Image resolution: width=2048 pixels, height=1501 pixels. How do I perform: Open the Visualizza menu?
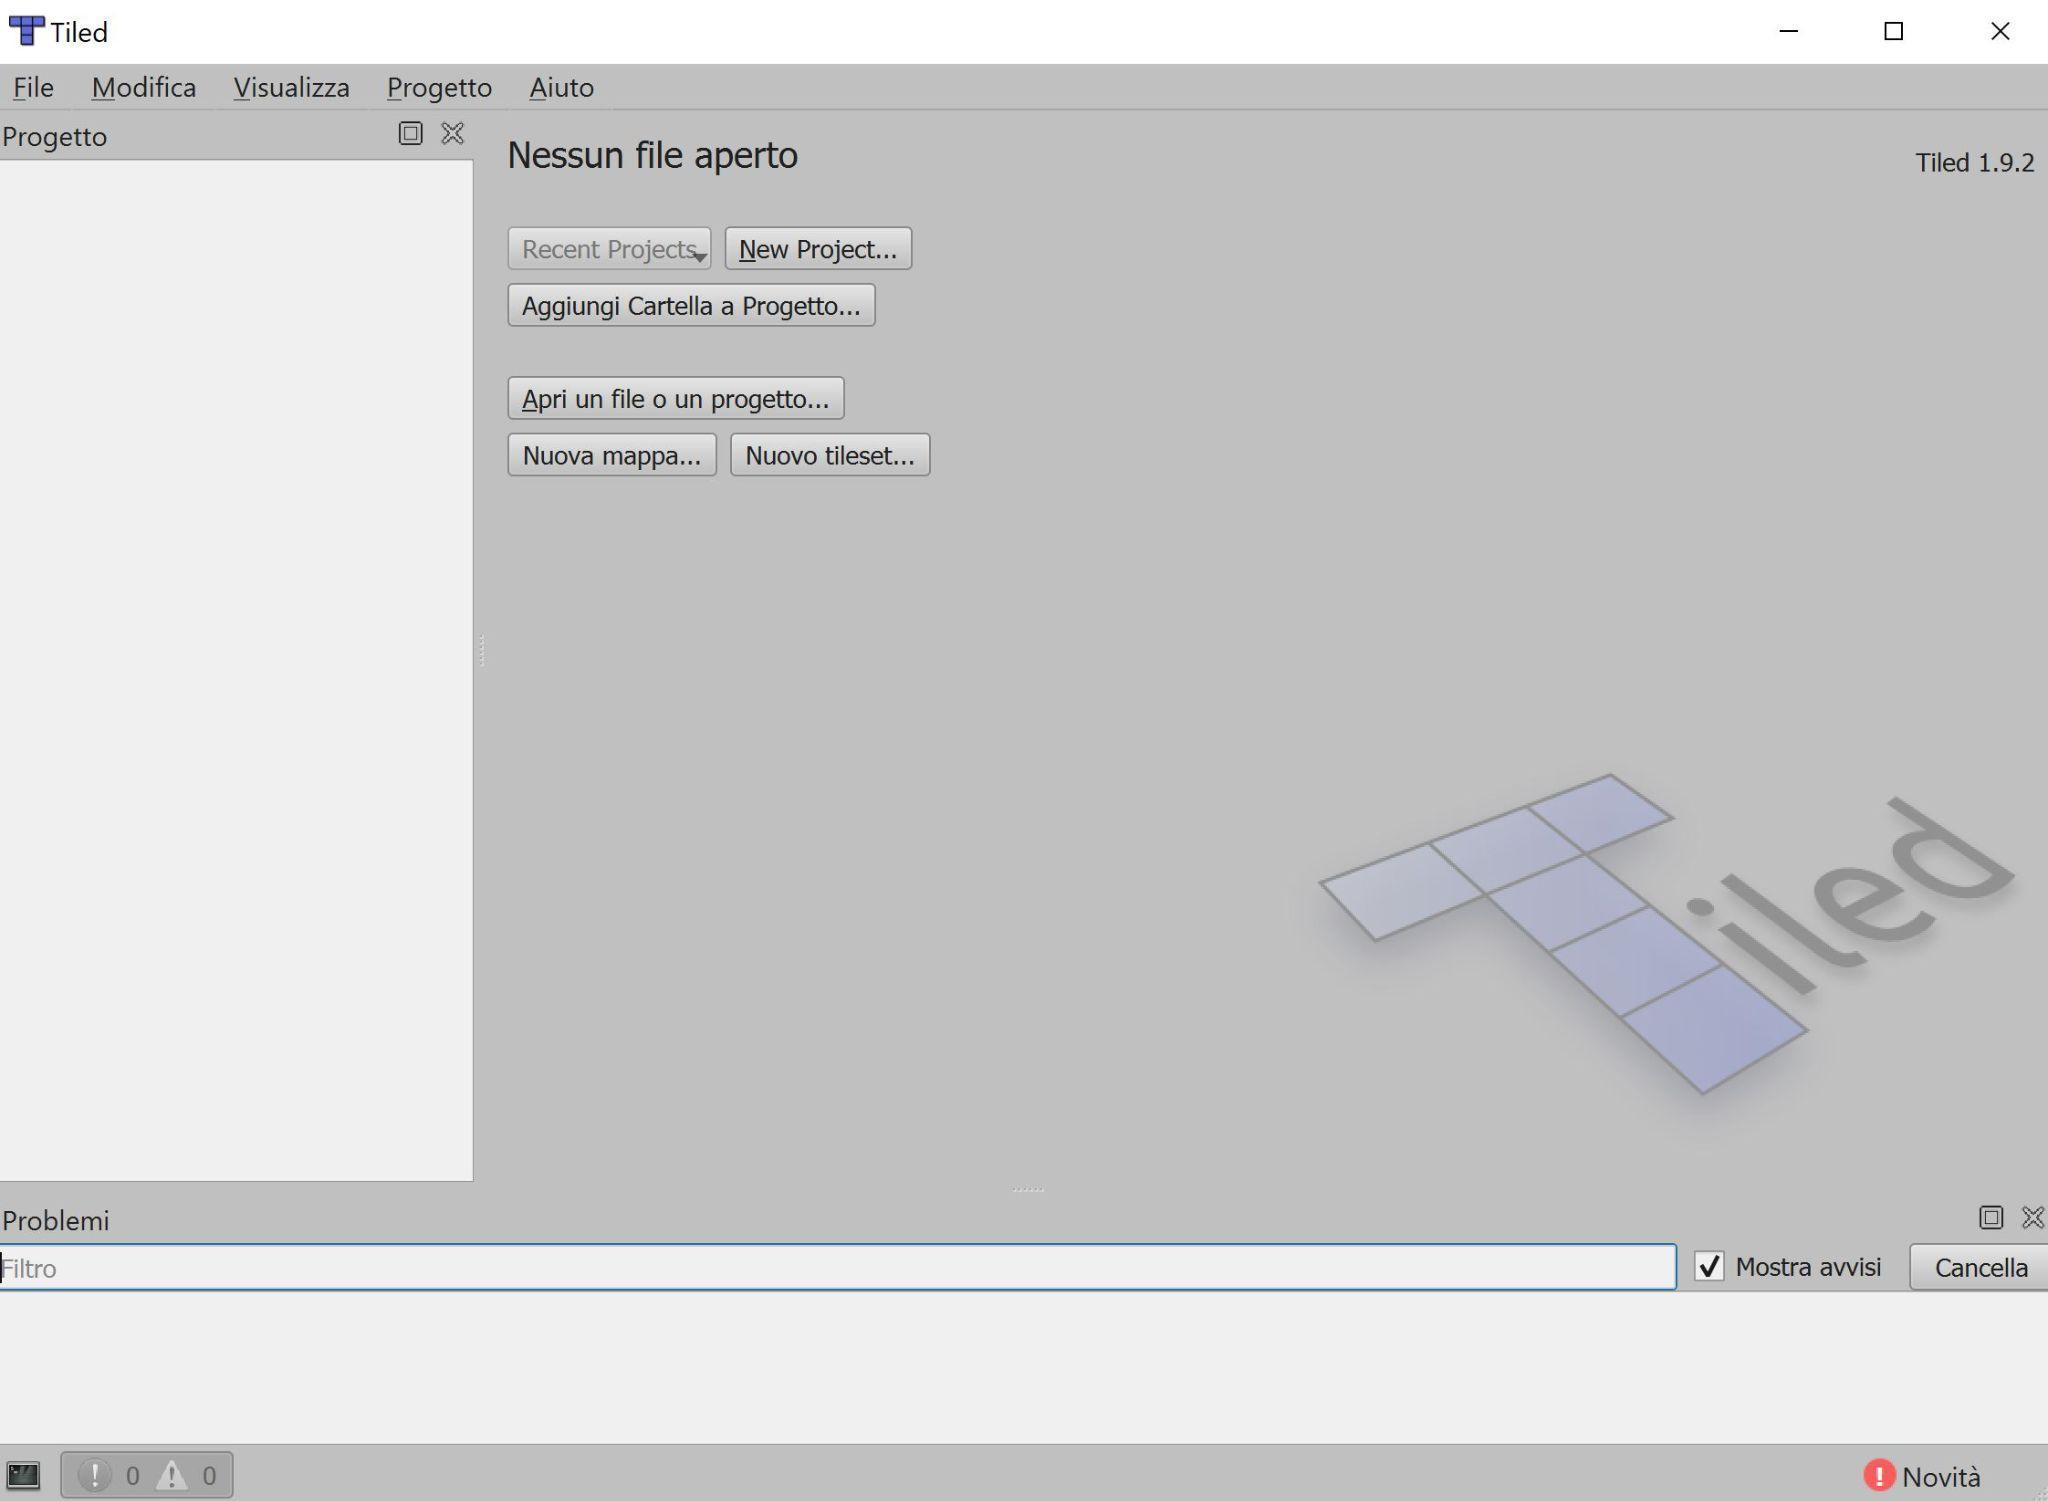(292, 87)
